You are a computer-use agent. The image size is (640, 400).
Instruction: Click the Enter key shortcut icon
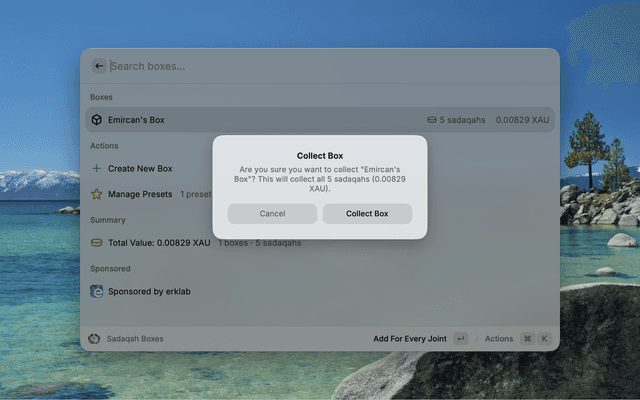[460, 339]
